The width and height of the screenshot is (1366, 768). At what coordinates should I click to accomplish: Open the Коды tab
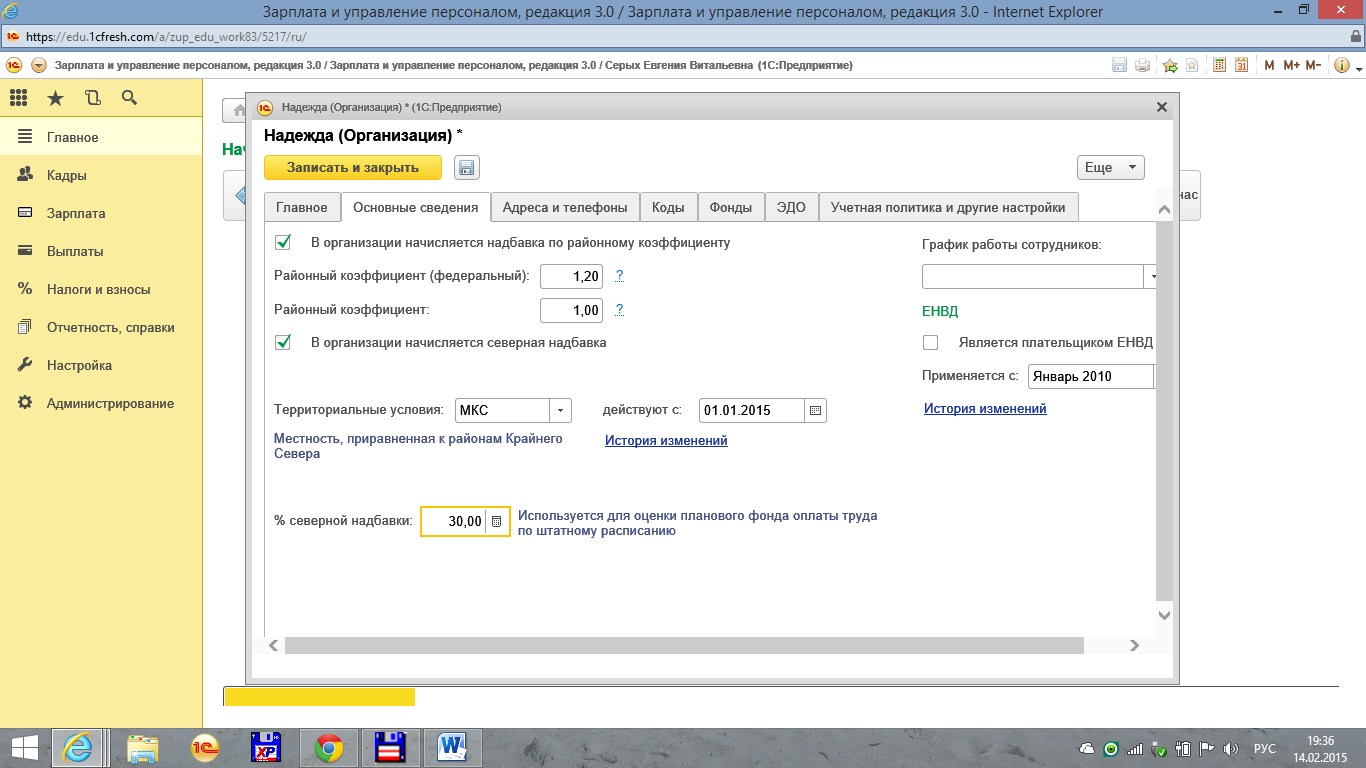[x=668, y=207]
